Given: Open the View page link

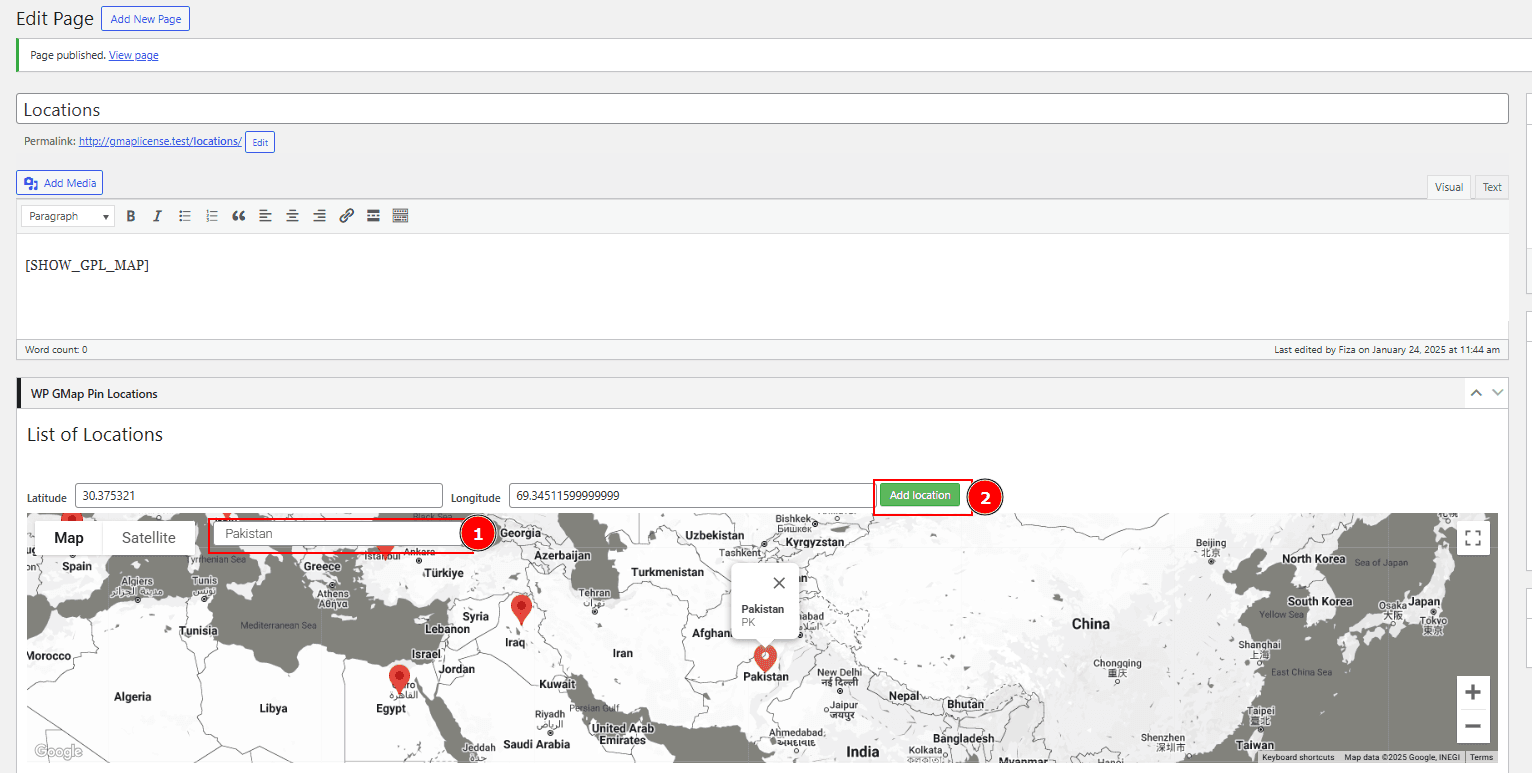Looking at the screenshot, I should point(133,55).
